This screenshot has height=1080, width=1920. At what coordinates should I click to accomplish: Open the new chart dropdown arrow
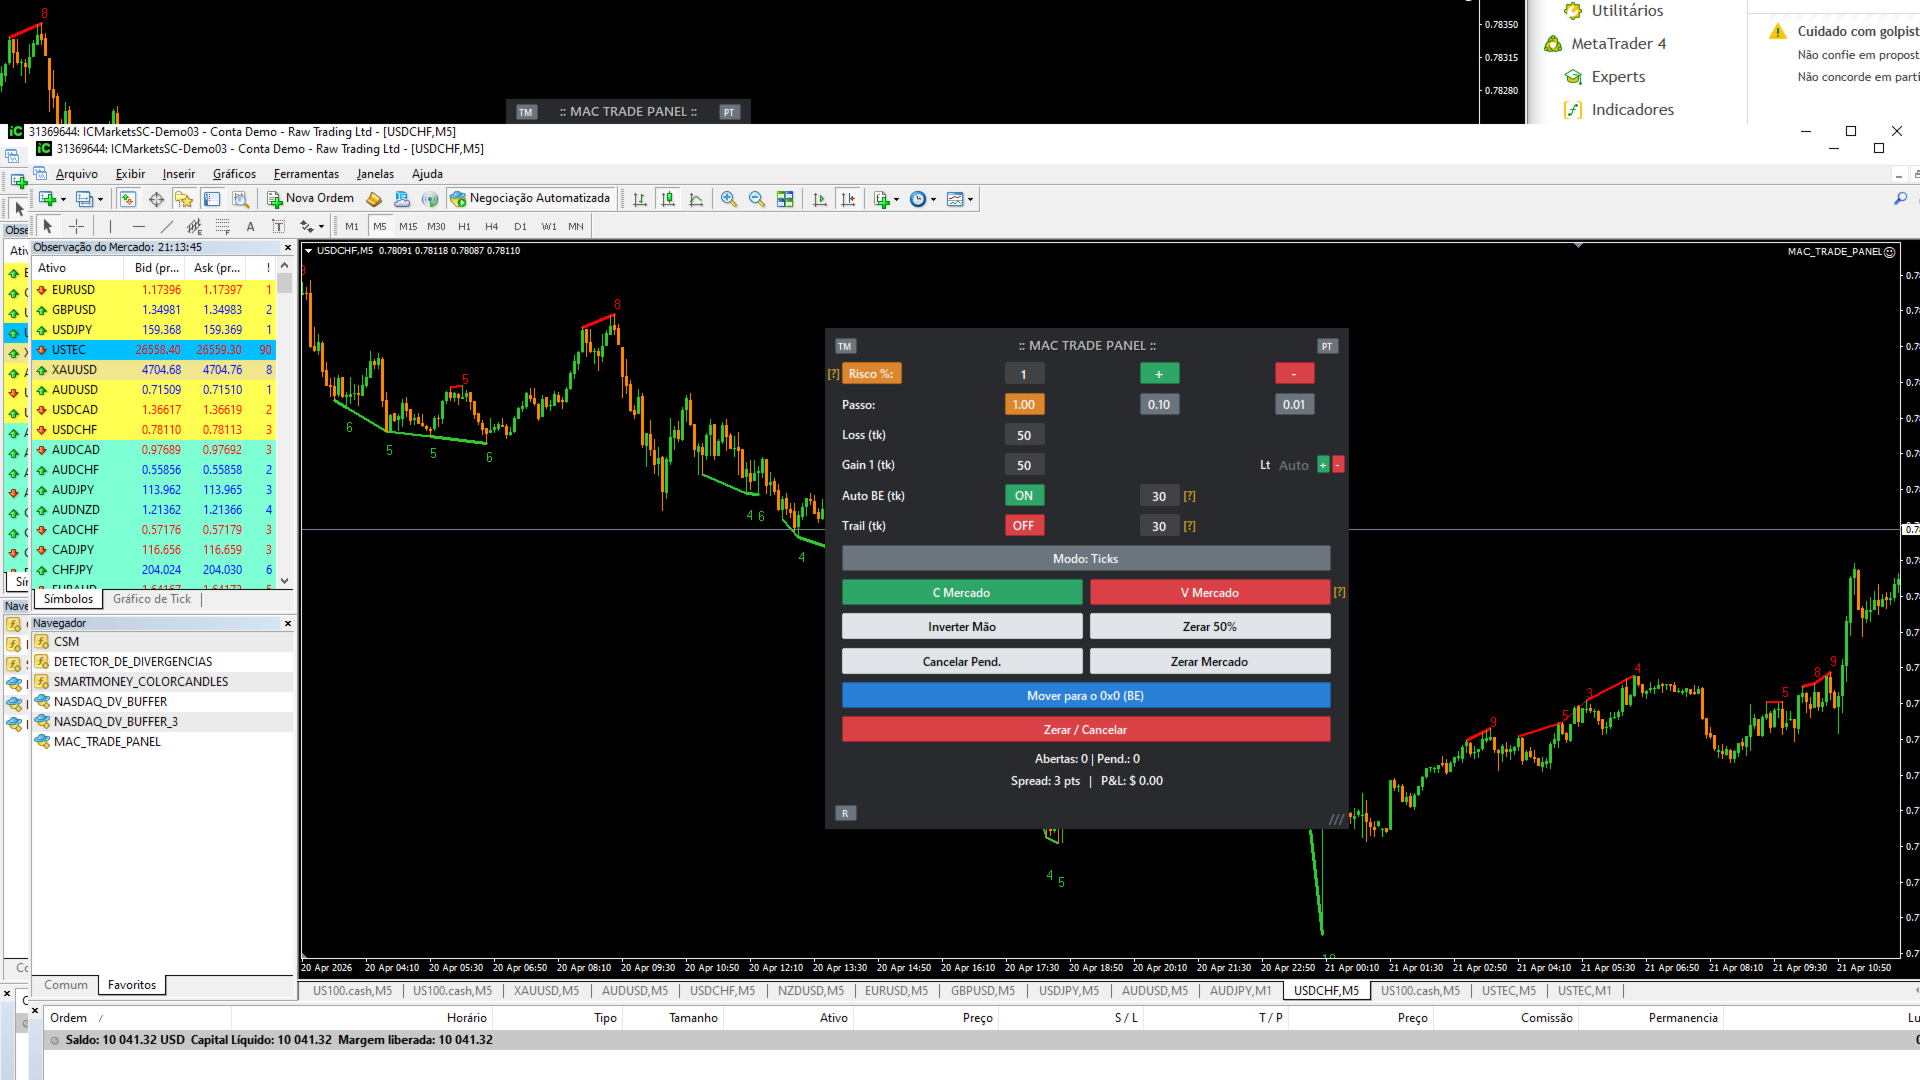(x=63, y=199)
